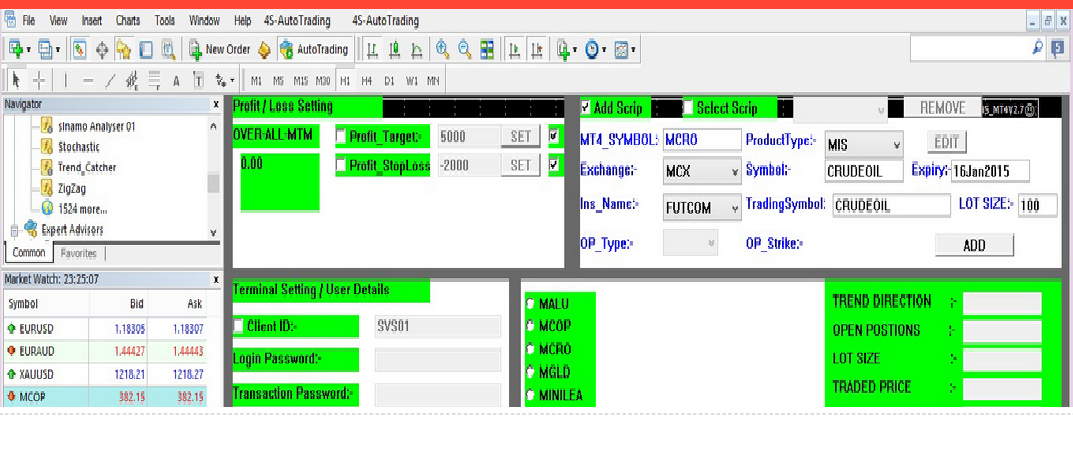Click the Zoom In magnifier icon
The height and width of the screenshot is (454, 1073).
[443, 49]
